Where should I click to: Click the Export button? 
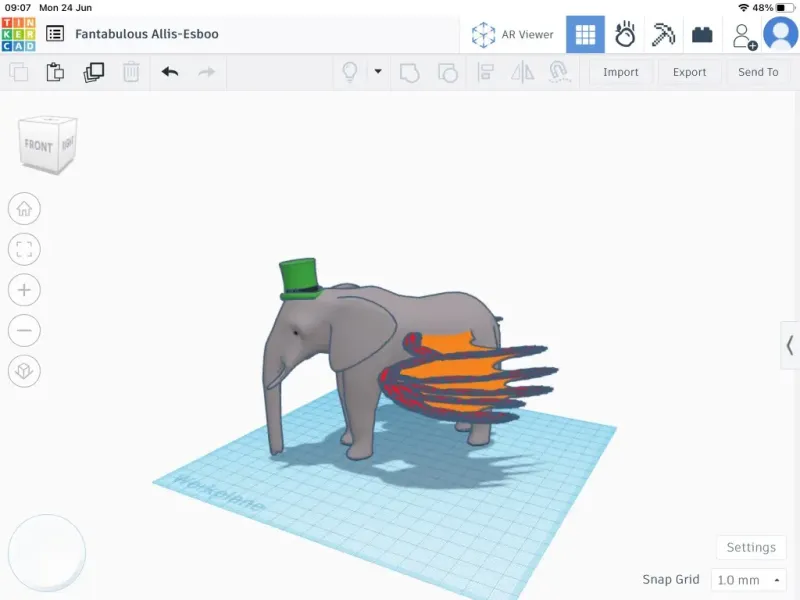[x=689, y=72]
